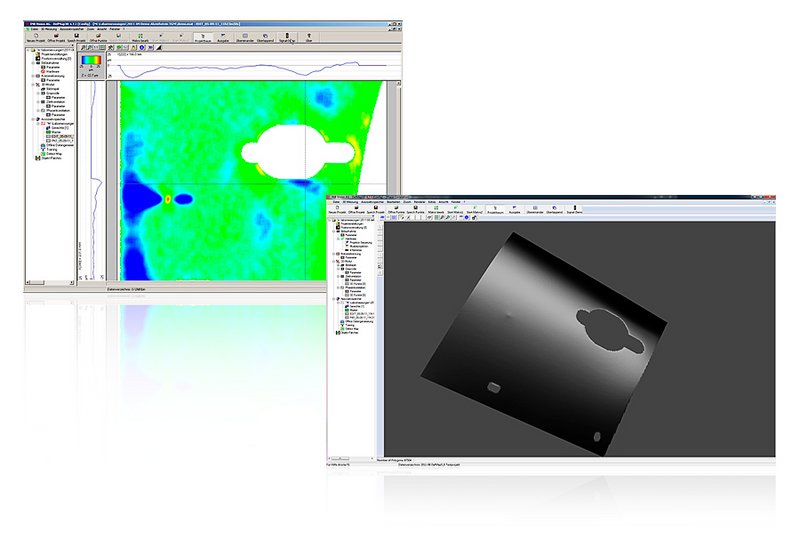
Task: Click Speich Projekt icon in back window toolbar
Action: (77, 36)
